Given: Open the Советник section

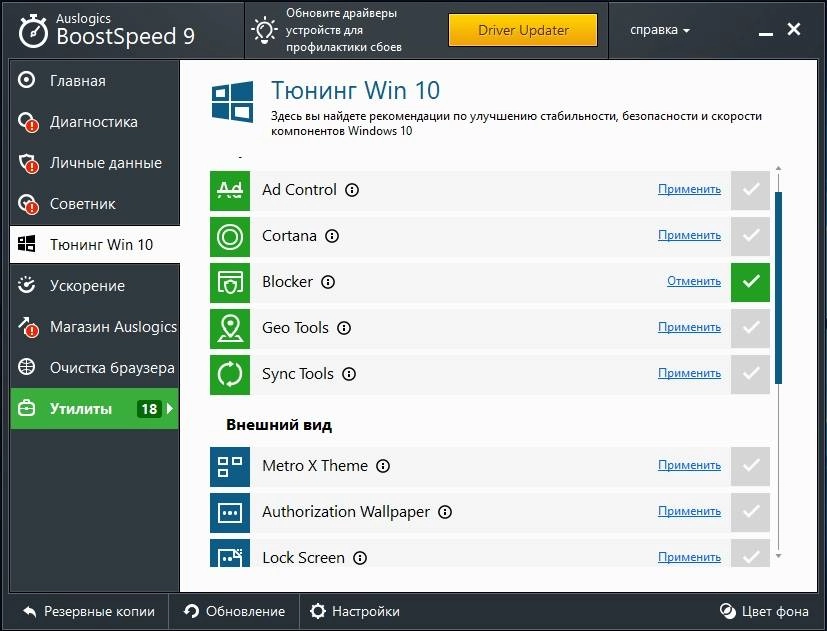Looking at the screenshot, I should 94,204.
